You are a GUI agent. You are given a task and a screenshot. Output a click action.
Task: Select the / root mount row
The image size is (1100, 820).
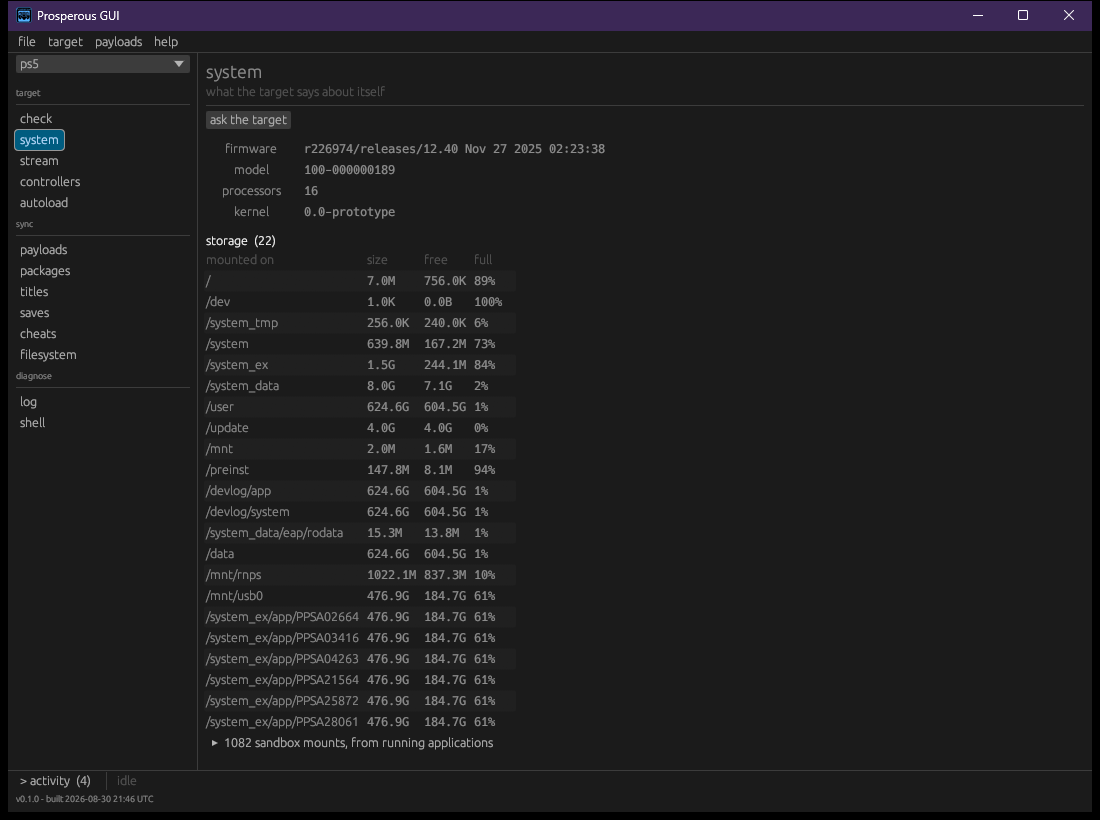(361, 281)
